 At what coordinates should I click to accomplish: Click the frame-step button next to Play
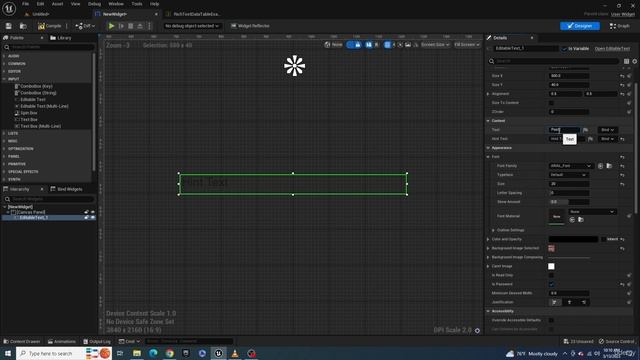[121, 26]
